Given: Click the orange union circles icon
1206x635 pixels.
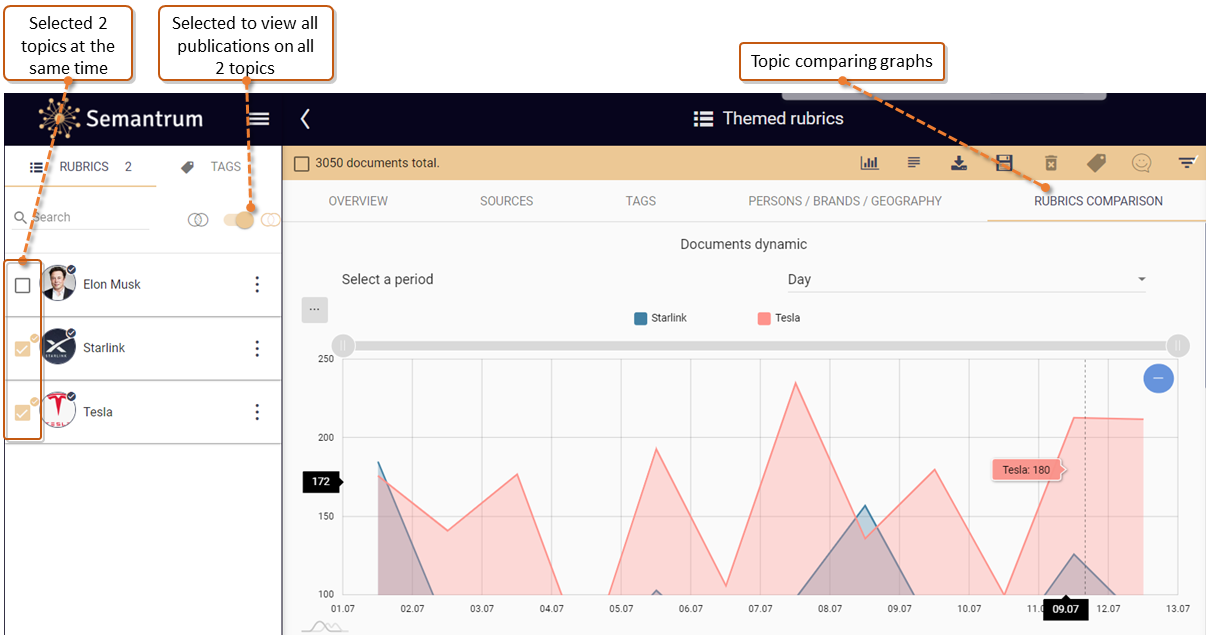Looking at the screenshot, I should 270,220.
